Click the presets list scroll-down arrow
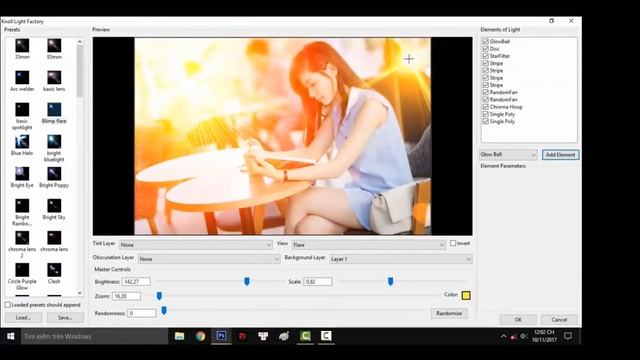This screenshot has height=360, width=640. (x=80, y=293)
